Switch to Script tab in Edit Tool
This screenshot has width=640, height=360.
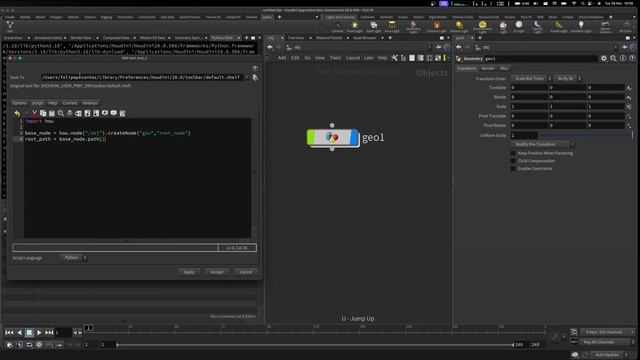pos(37,103)
